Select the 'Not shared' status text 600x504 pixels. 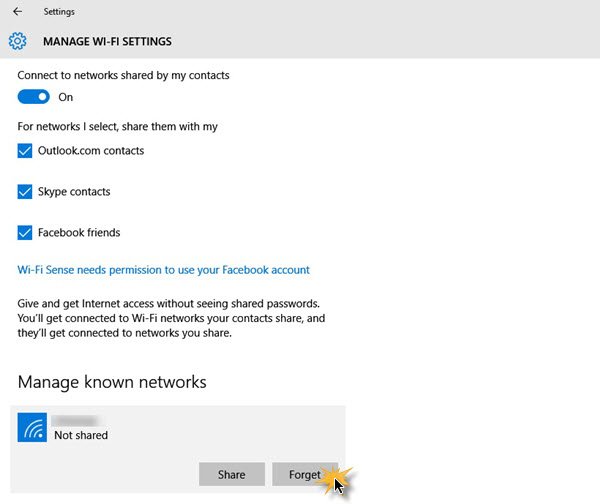[81, 435]
